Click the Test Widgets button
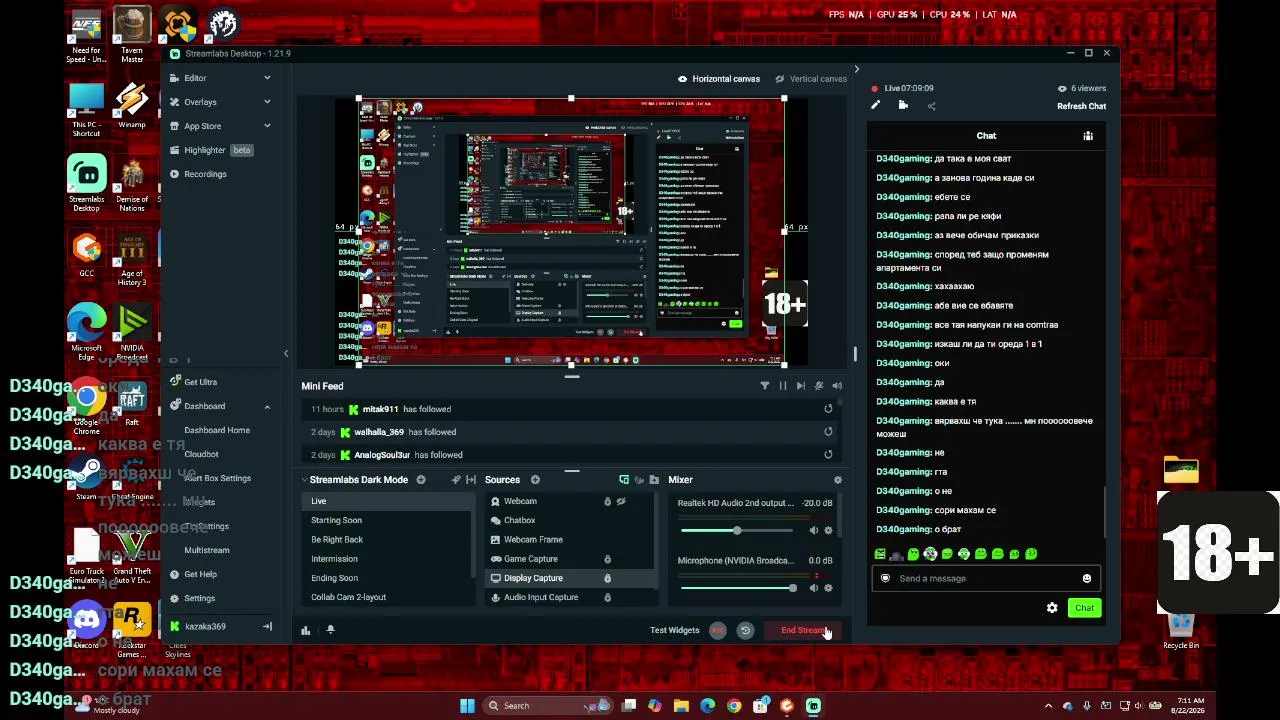Screen dimensions: 1280x720 [x=675, y=630]
